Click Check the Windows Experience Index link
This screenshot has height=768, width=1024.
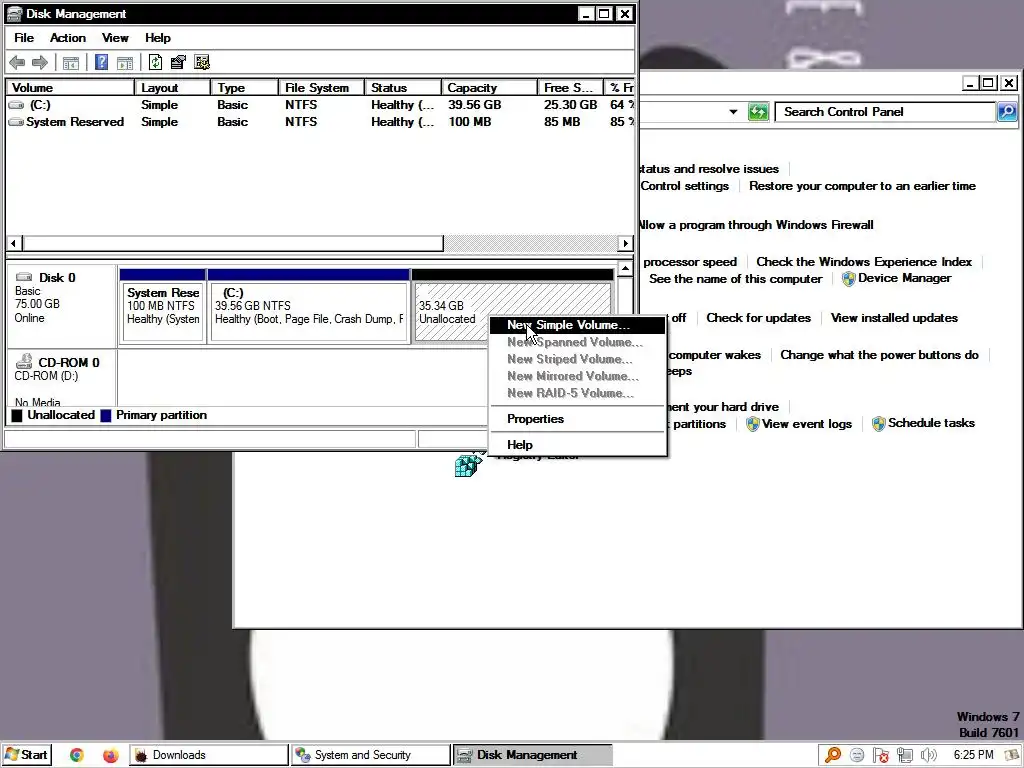pyautogui.click(x=864, y=262)
